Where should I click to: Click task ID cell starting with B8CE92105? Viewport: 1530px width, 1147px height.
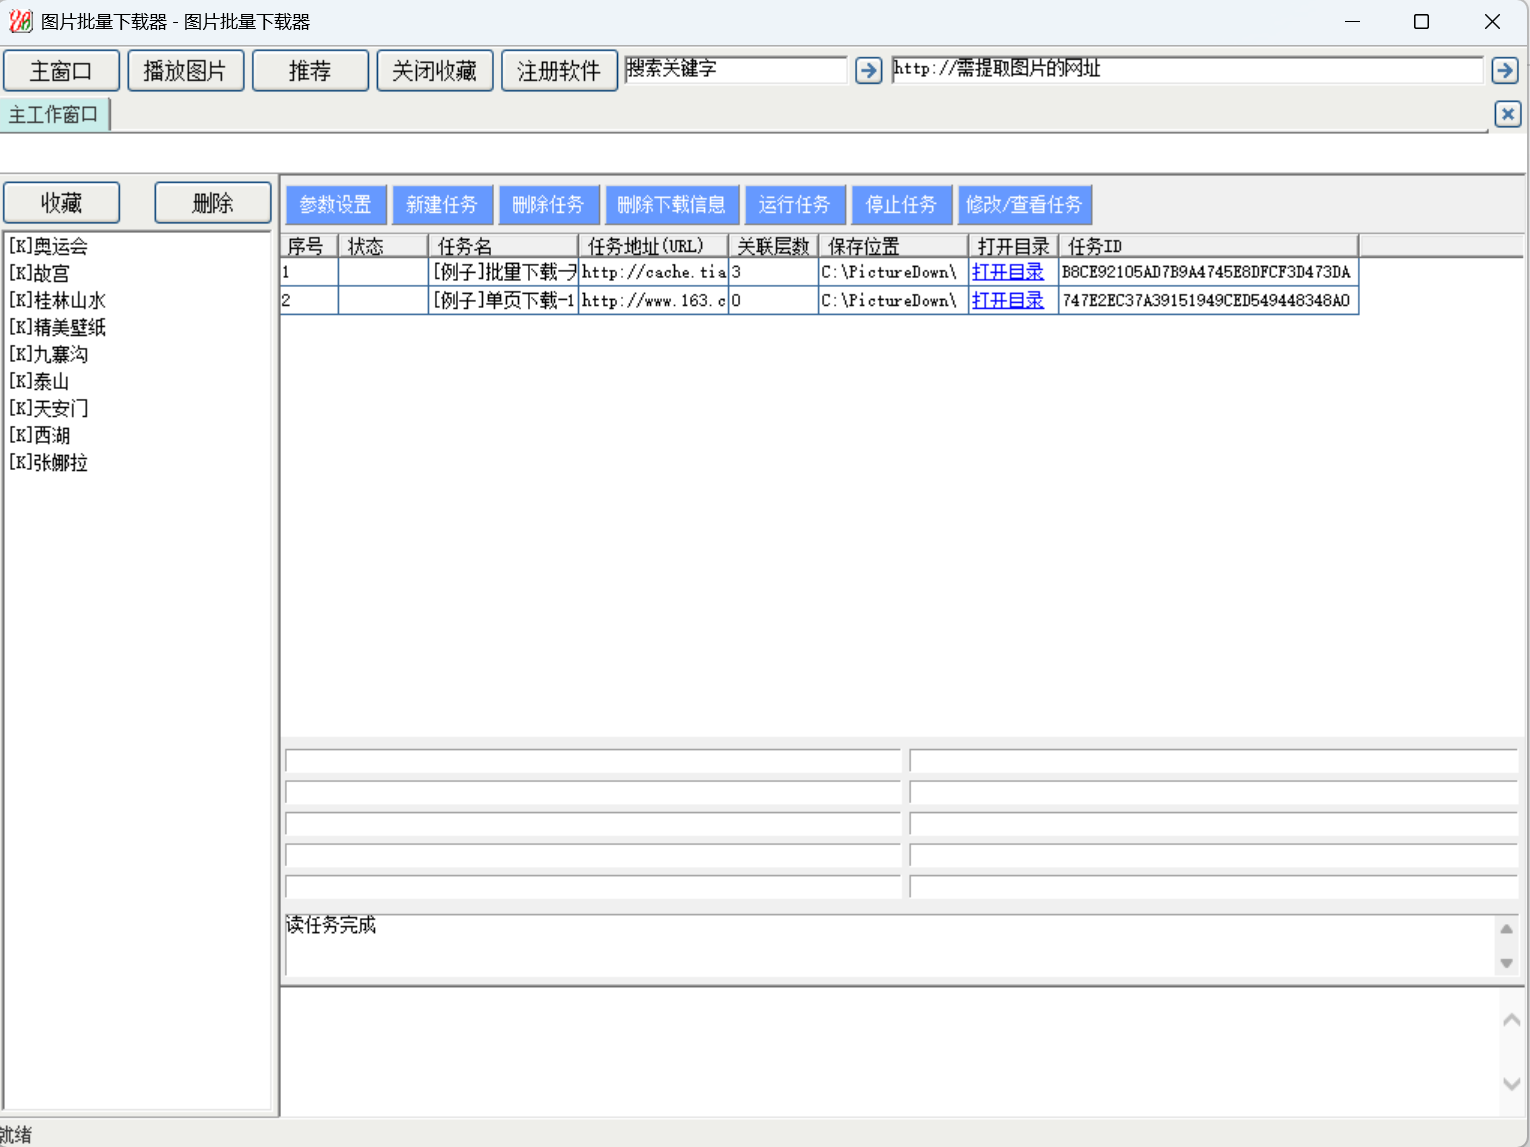point(1208,272)
